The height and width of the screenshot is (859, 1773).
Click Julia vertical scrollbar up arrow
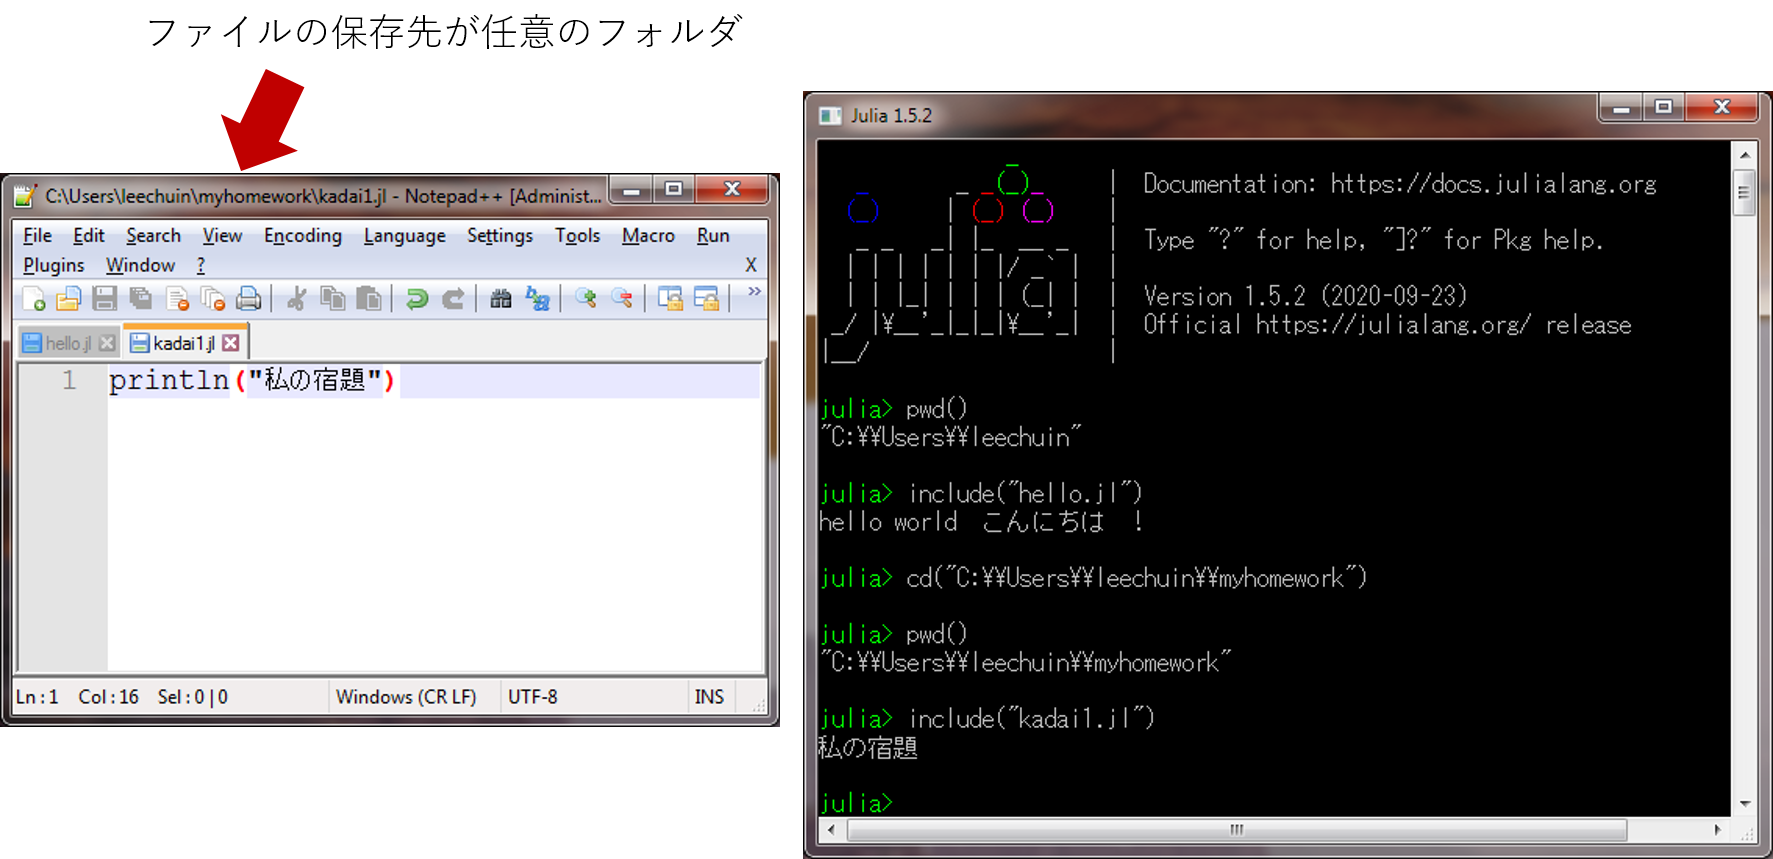pos(1745,155)
